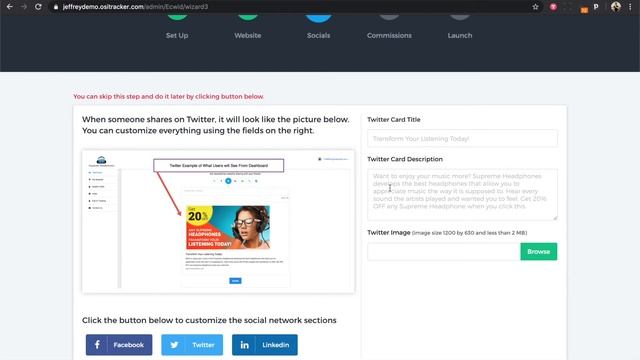Click the address bar URL
The height and width of the screenshot is (360, 640).
click(135, 7)
